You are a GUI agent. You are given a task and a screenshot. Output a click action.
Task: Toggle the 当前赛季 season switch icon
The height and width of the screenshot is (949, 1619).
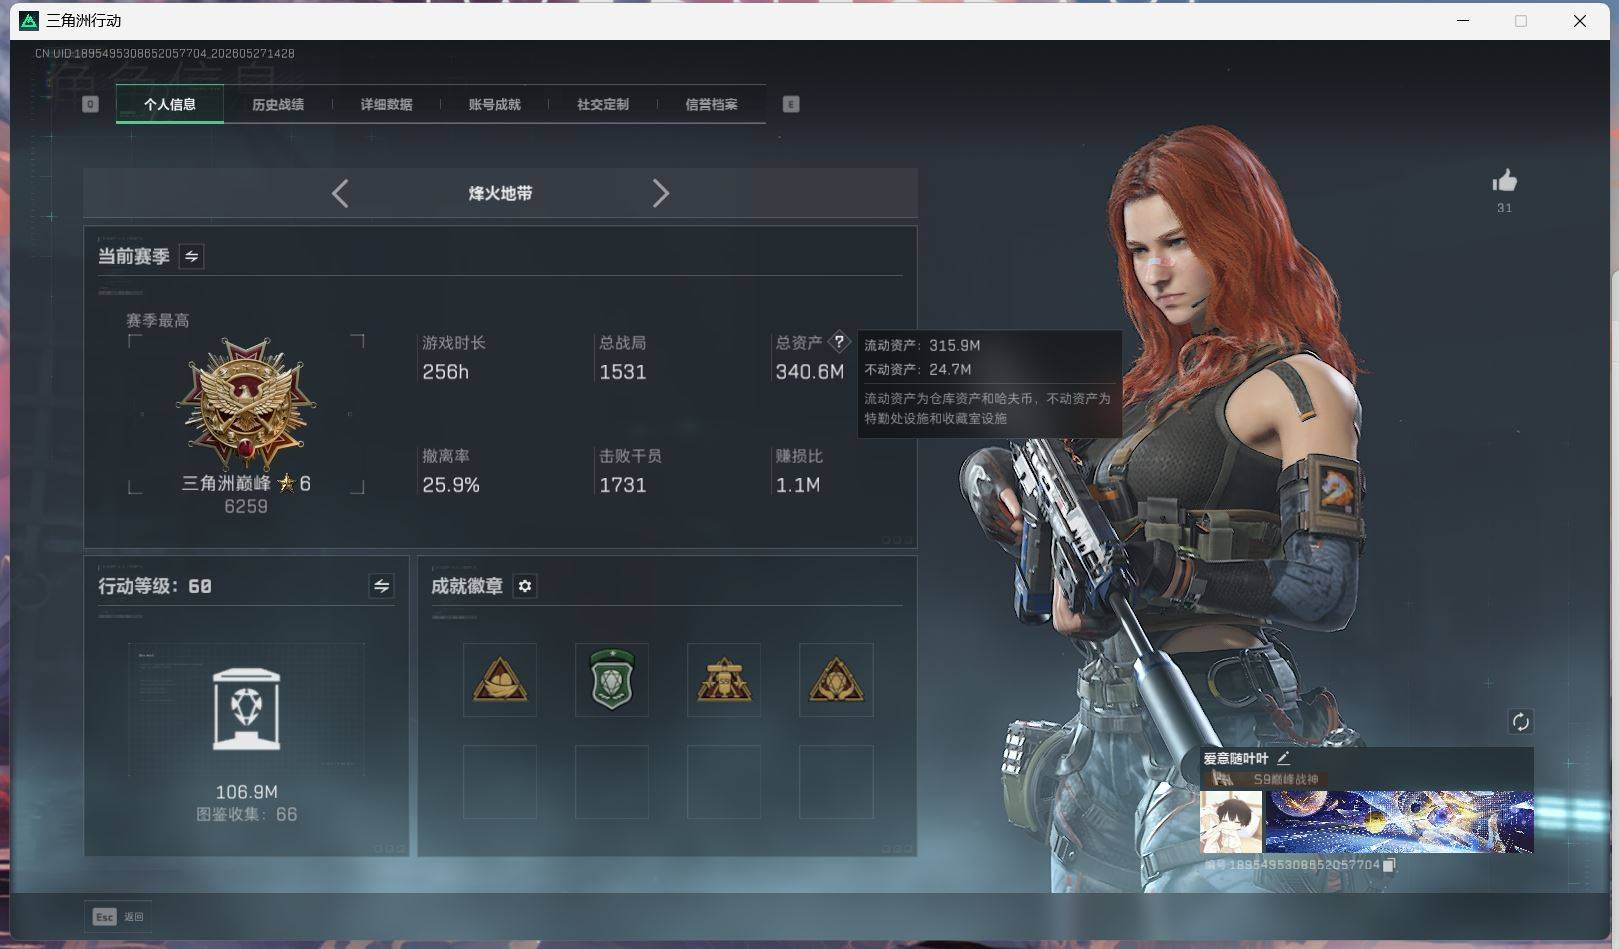pos(192,256)
